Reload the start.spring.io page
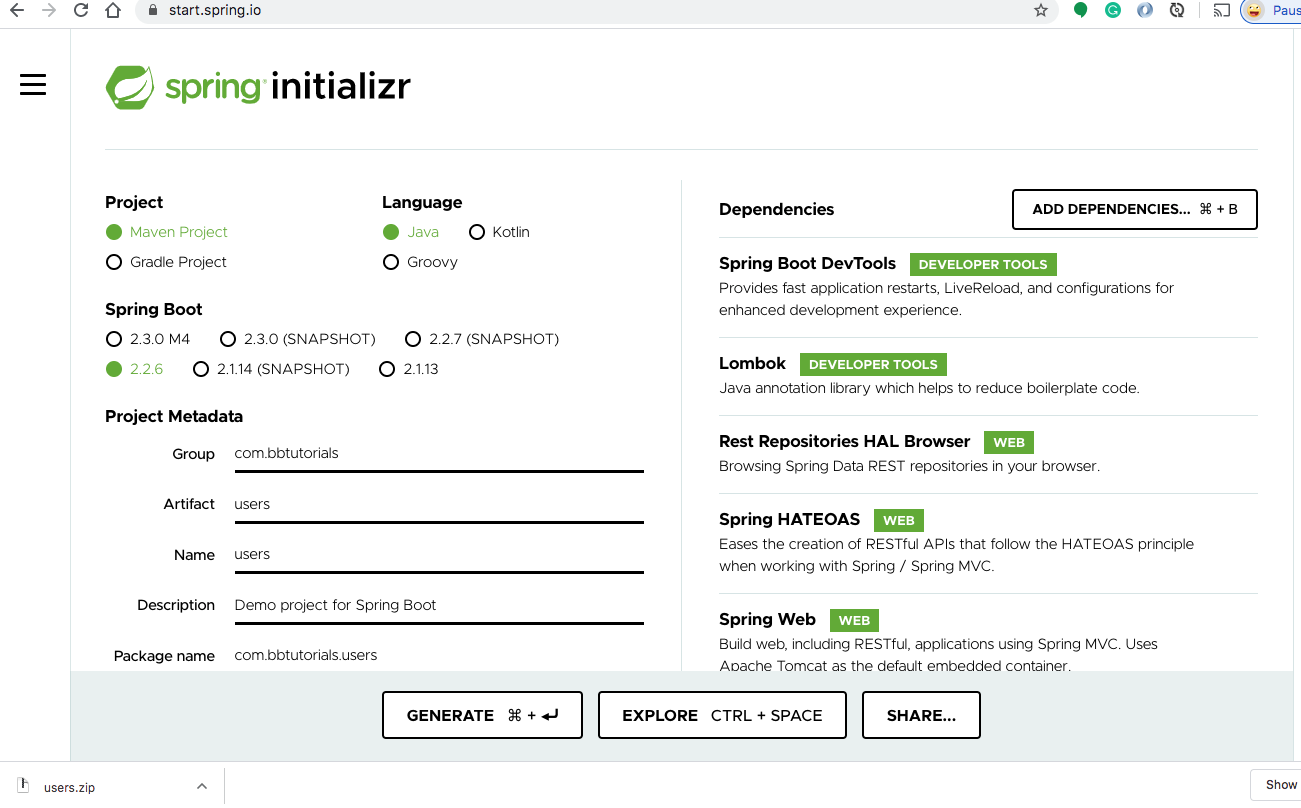The image size is (1301, 808). coord(81,11)
